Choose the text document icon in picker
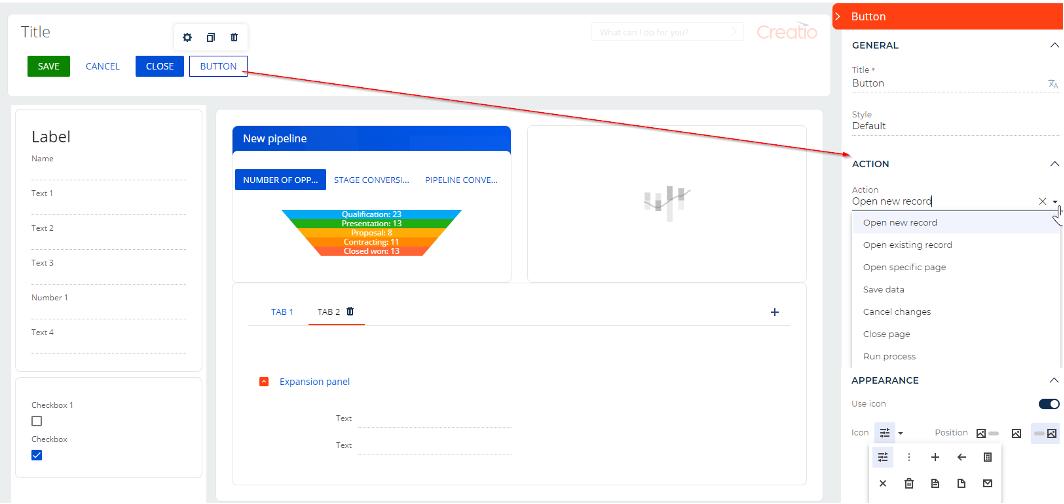1064x504 pixels. 935,484
